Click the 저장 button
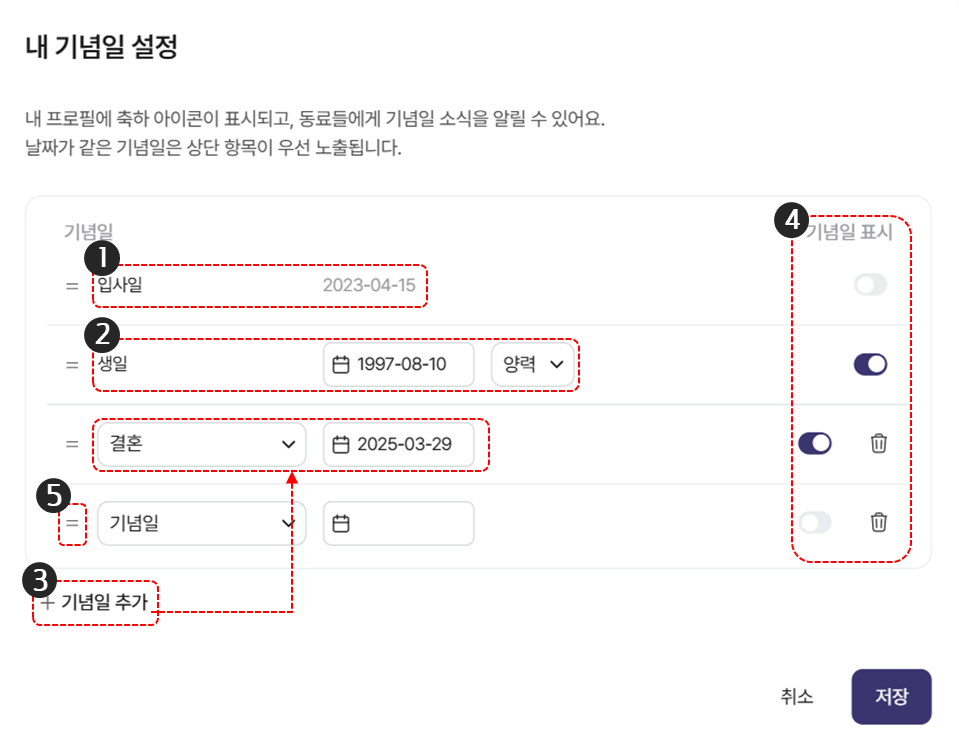 891,697
